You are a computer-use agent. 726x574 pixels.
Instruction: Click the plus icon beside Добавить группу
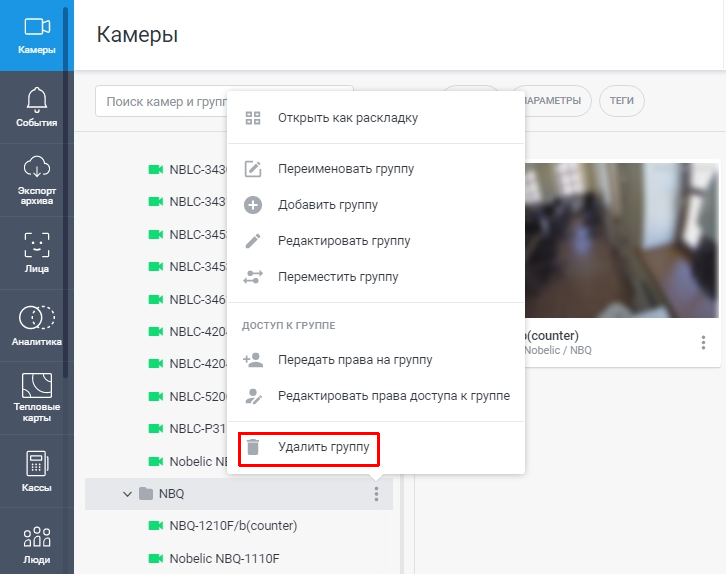coord(253,205)
